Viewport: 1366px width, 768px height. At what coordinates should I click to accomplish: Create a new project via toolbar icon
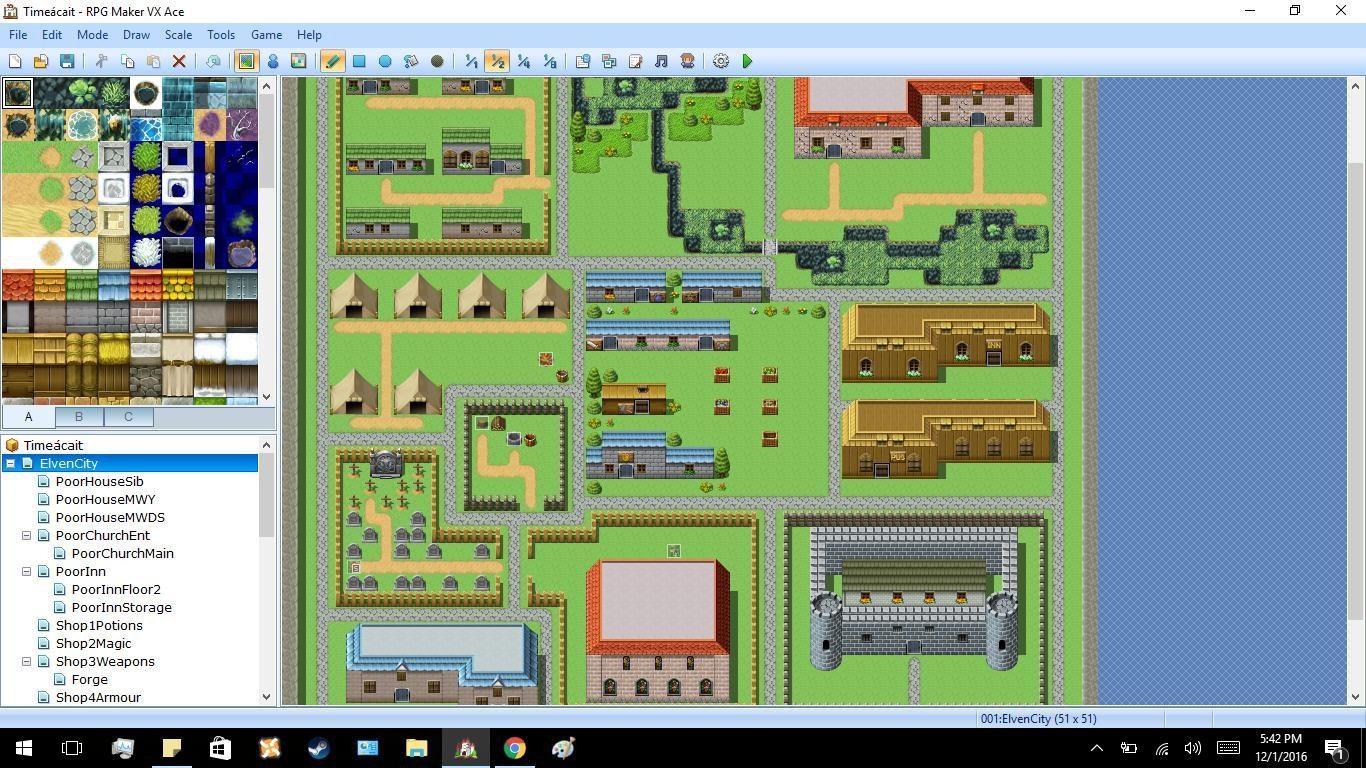pos(15,61)
